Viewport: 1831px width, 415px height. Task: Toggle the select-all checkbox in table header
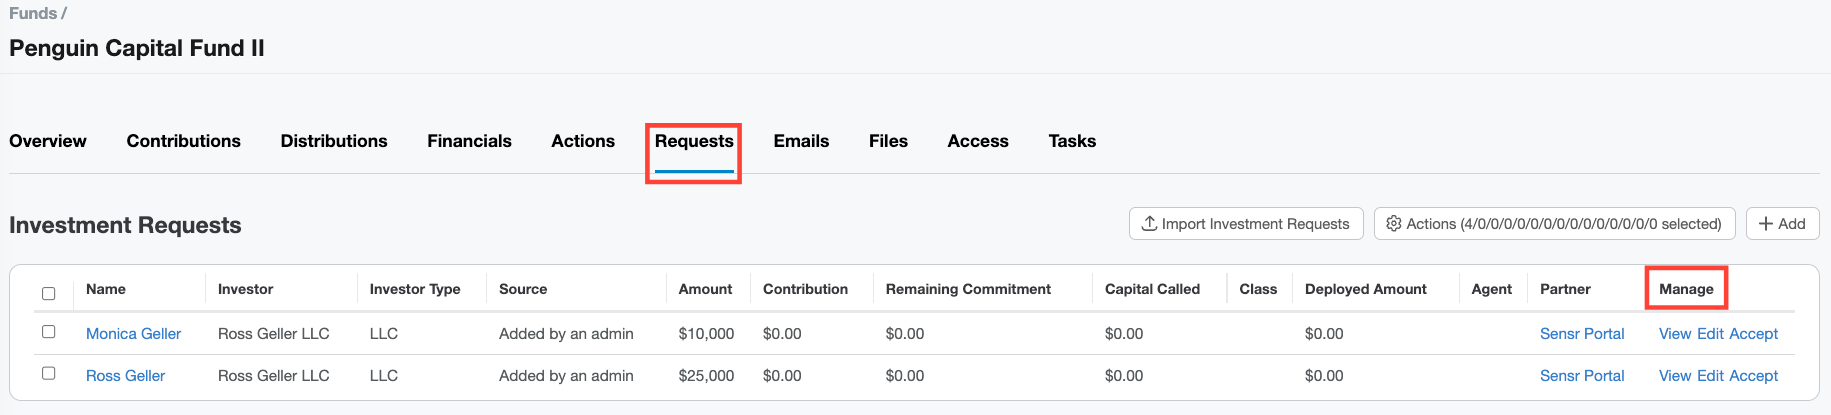tap(48, 293)
